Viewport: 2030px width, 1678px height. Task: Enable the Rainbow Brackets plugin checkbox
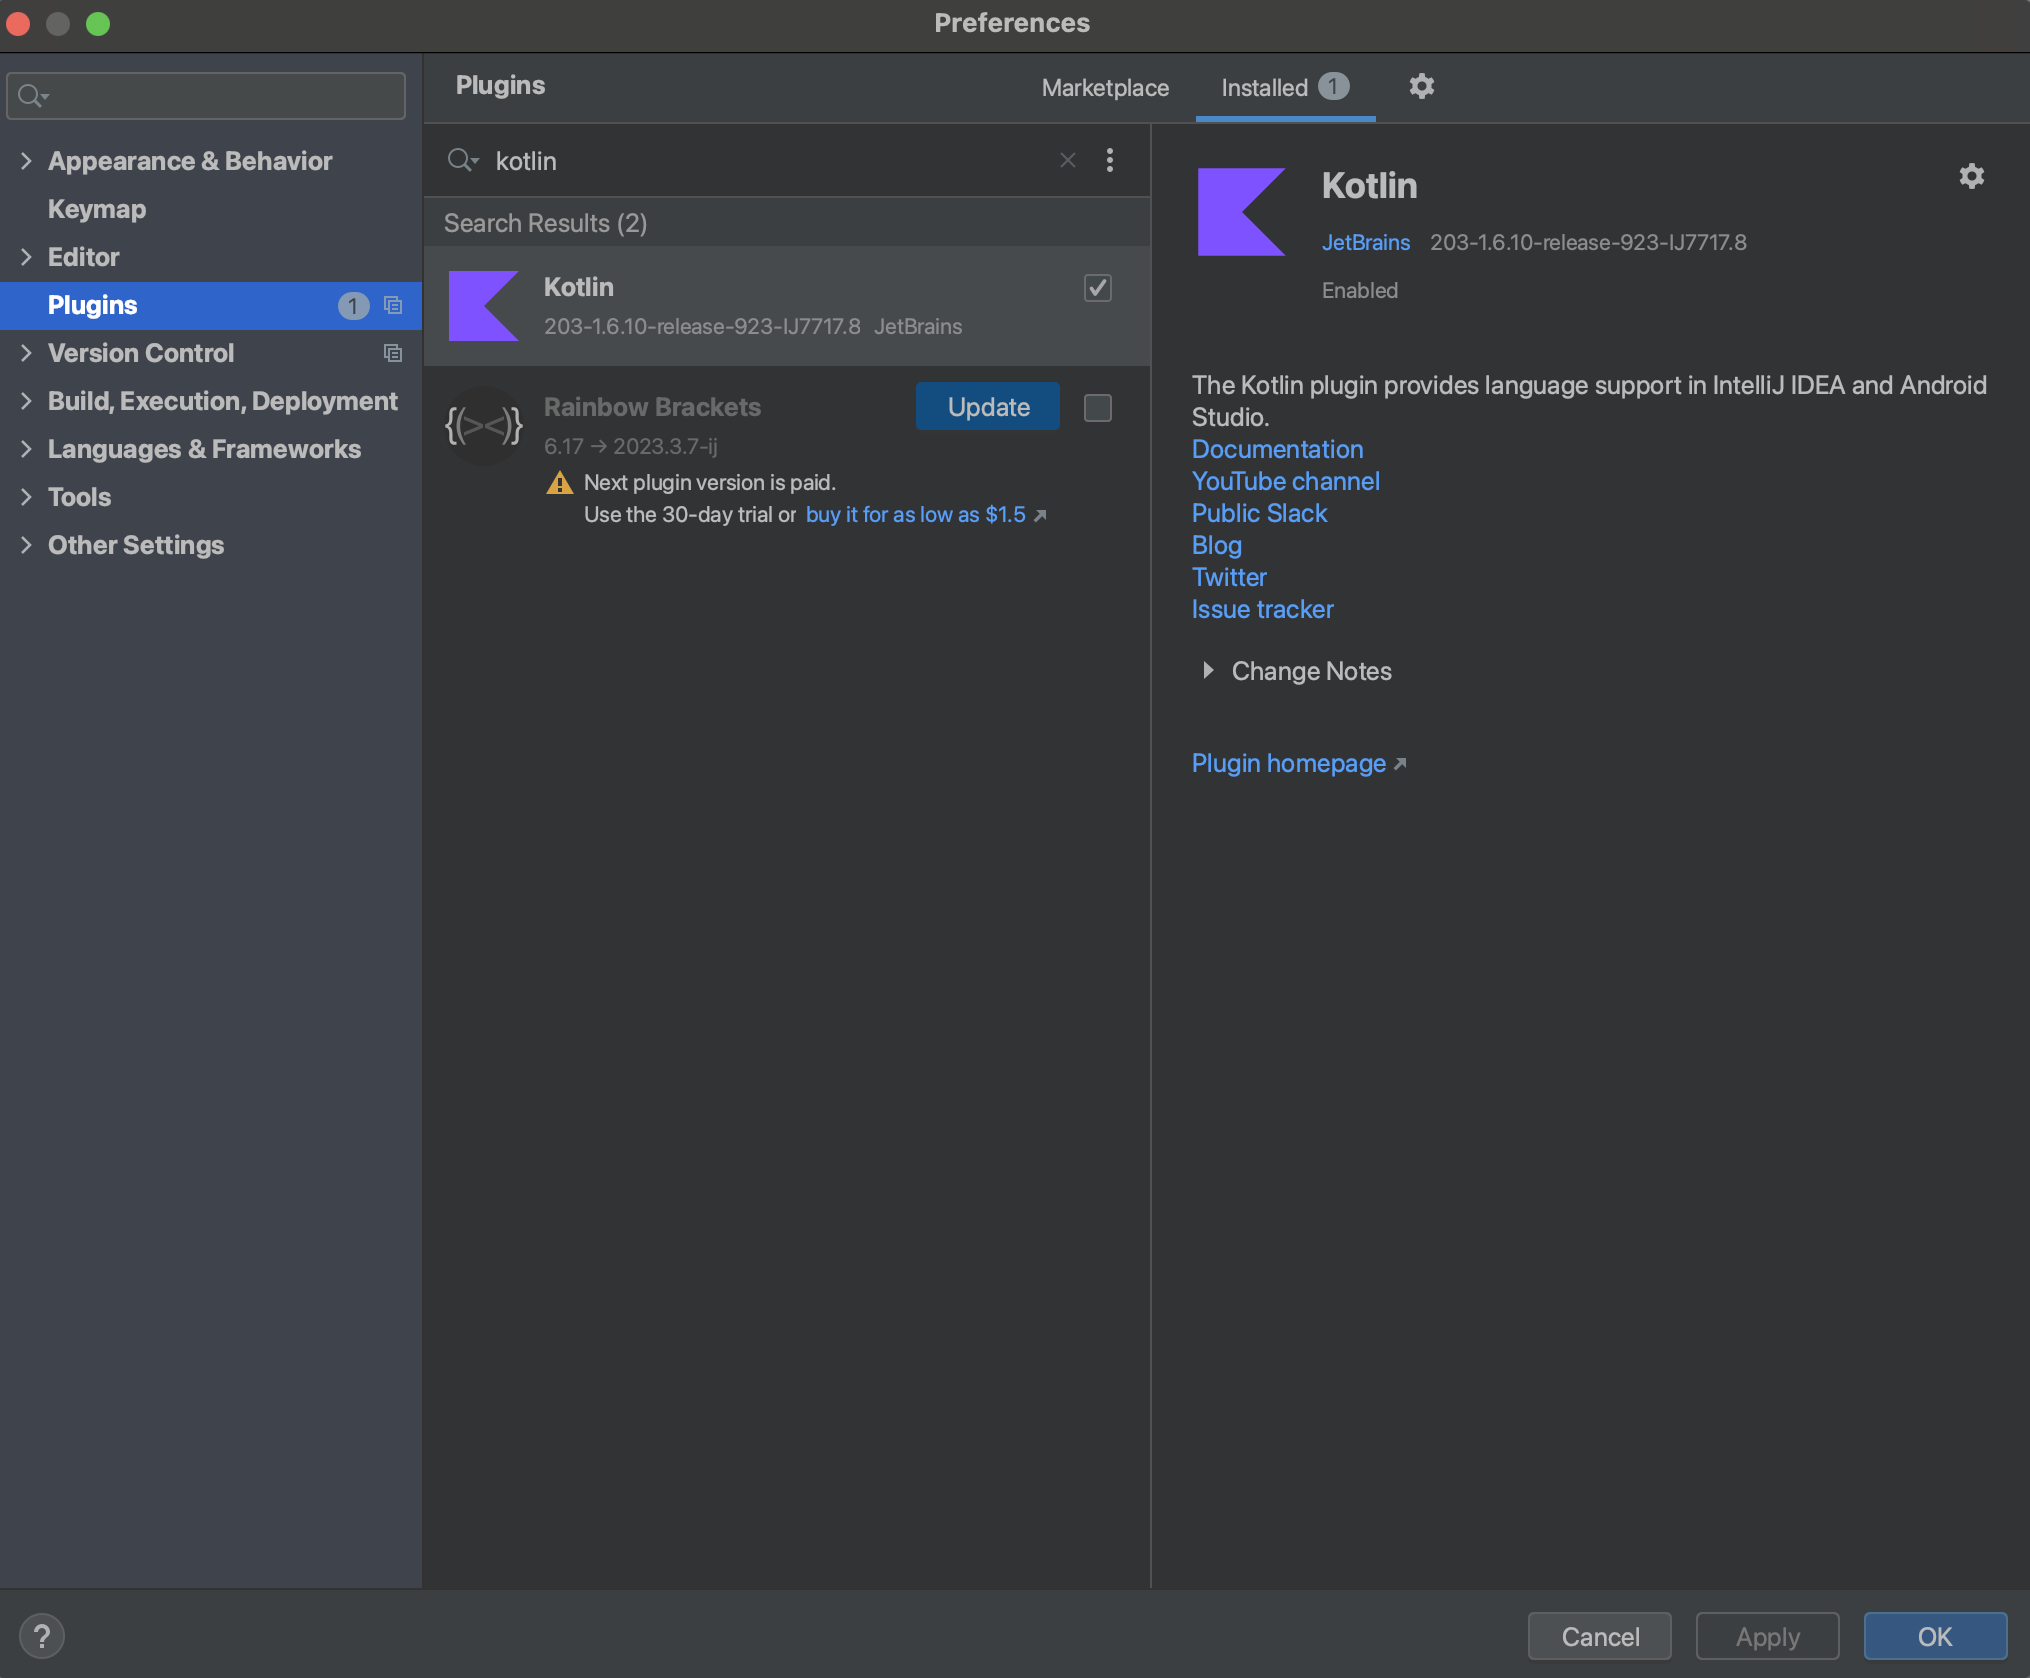pos(1097,408)
